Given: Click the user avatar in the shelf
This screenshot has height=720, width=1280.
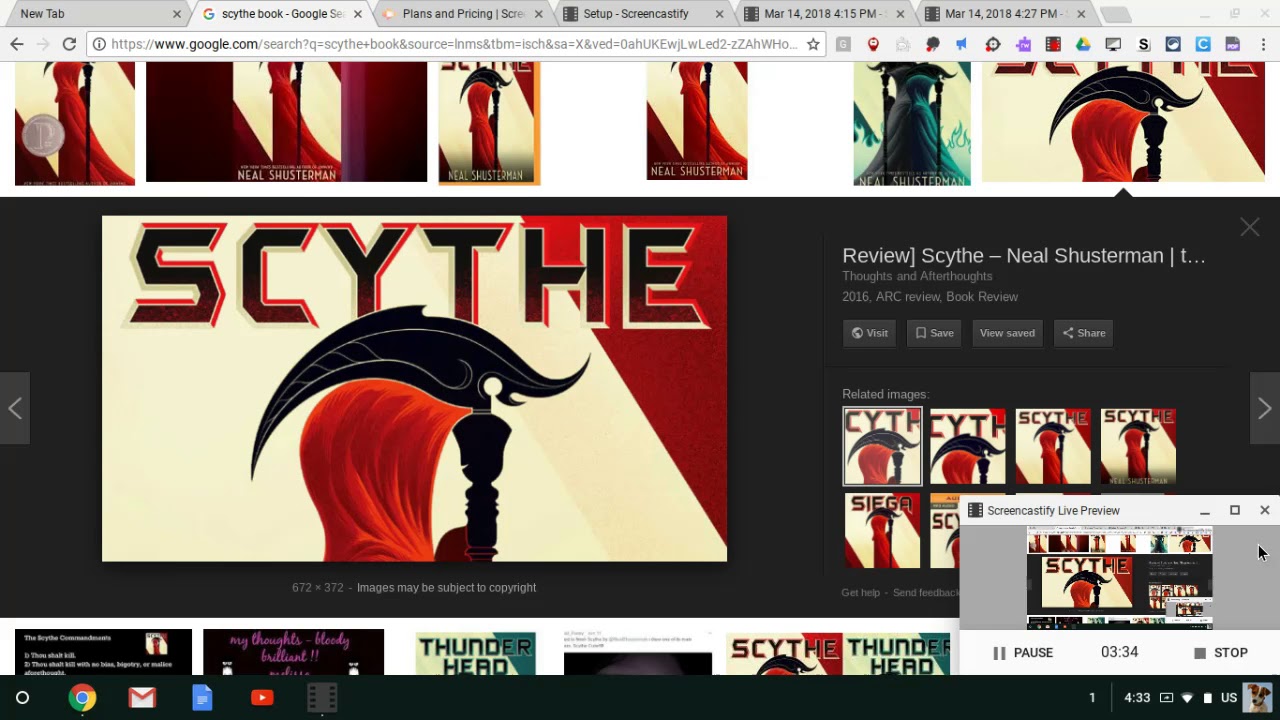Looking at the screenshot, I should (1258, 697).
